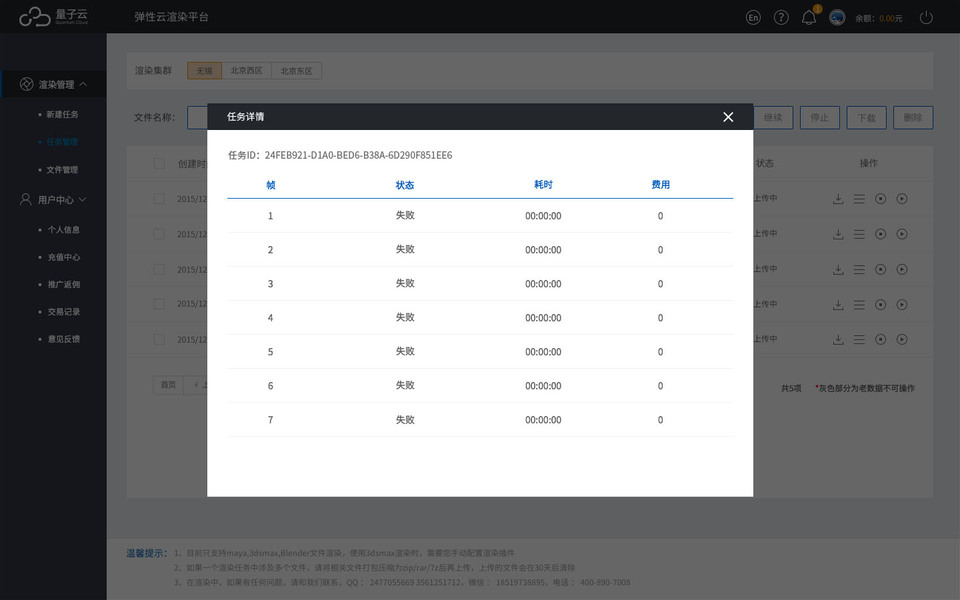
Task: Click stop icon in third task row
Action: pyautogui.click(x=880, y=269)
